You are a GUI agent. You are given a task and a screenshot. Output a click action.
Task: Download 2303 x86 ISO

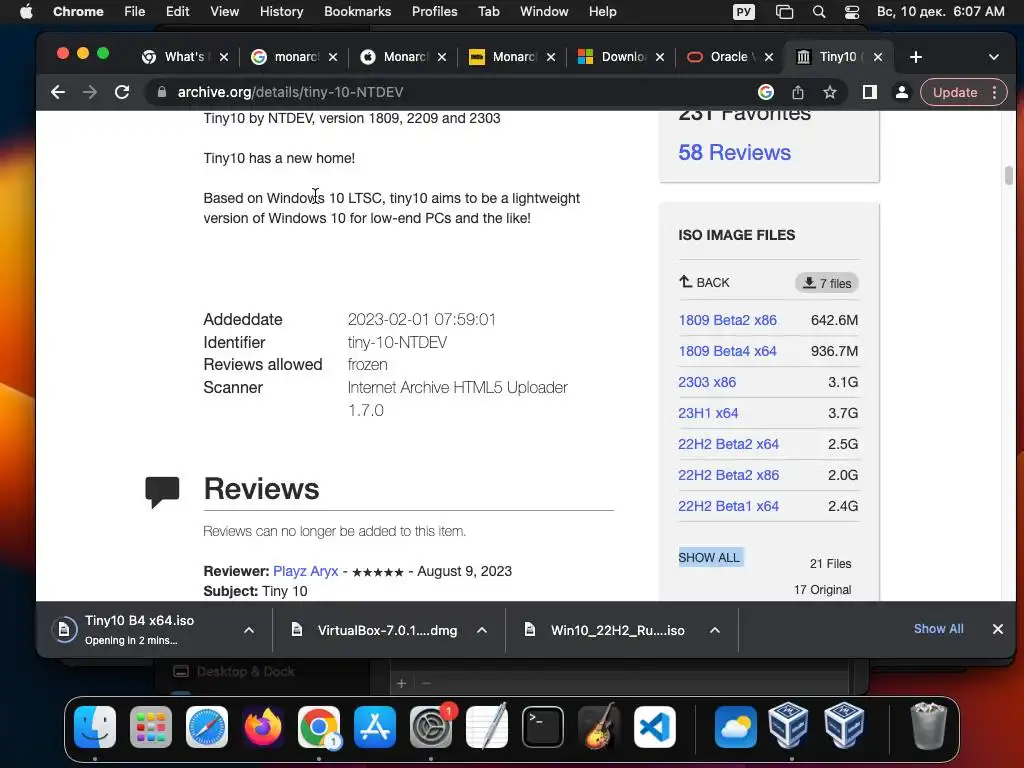coord(707,382)
